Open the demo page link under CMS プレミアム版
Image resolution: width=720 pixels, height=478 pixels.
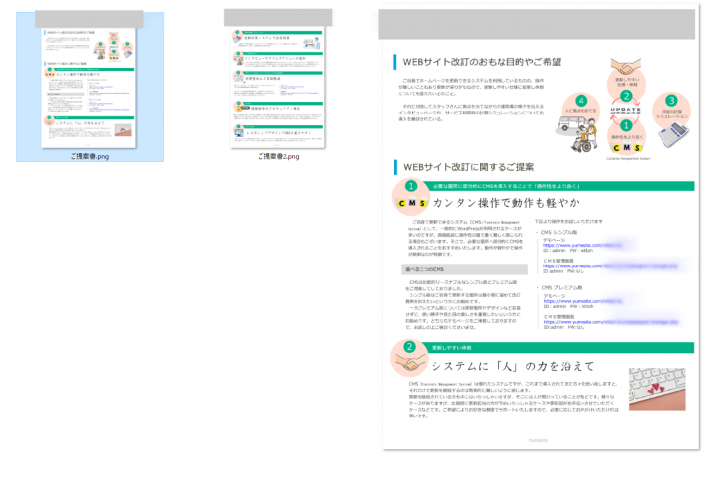583,301
